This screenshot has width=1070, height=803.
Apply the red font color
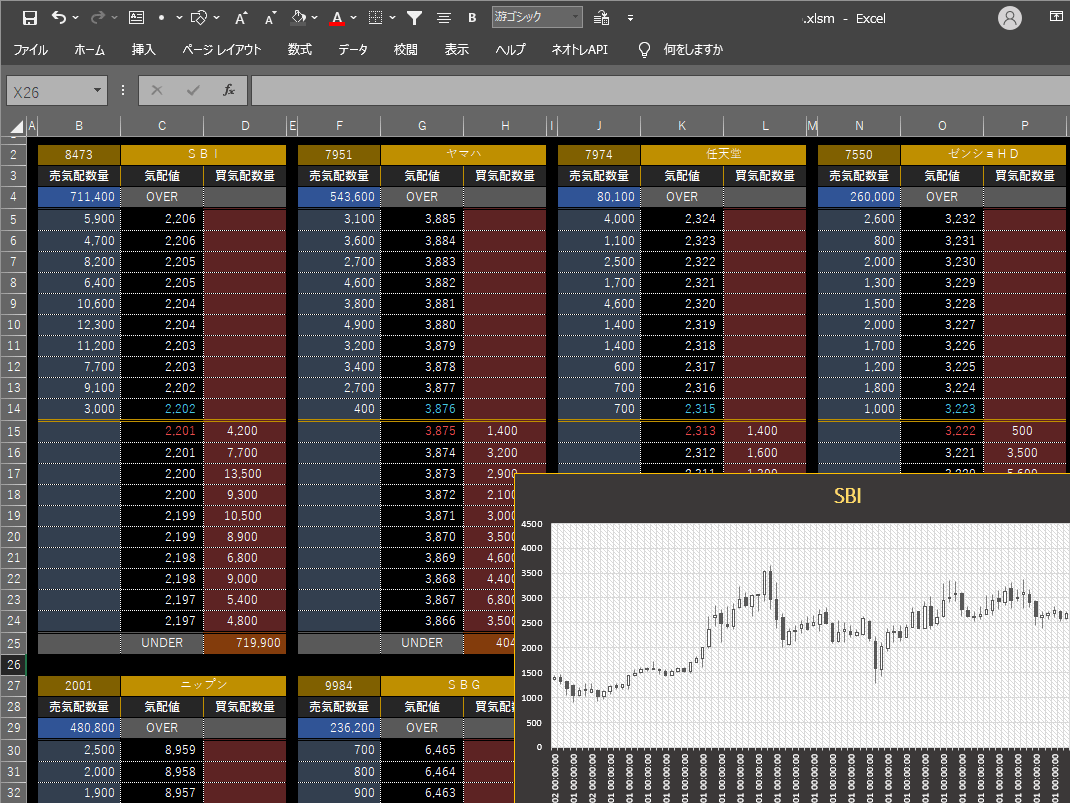pyautogui.click(x=337, y=18)
